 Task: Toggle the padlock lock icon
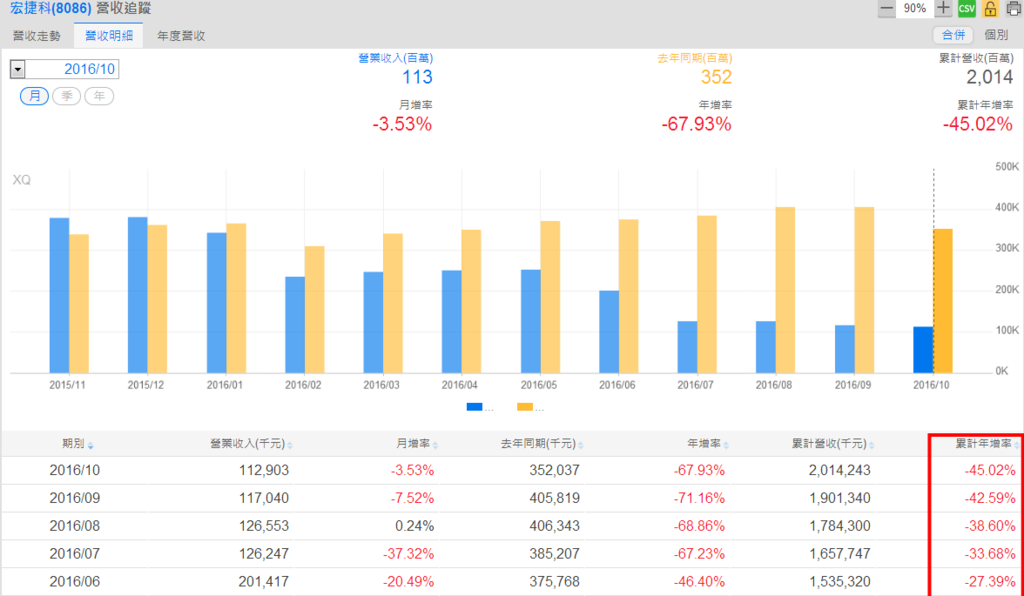click(990, 8)
